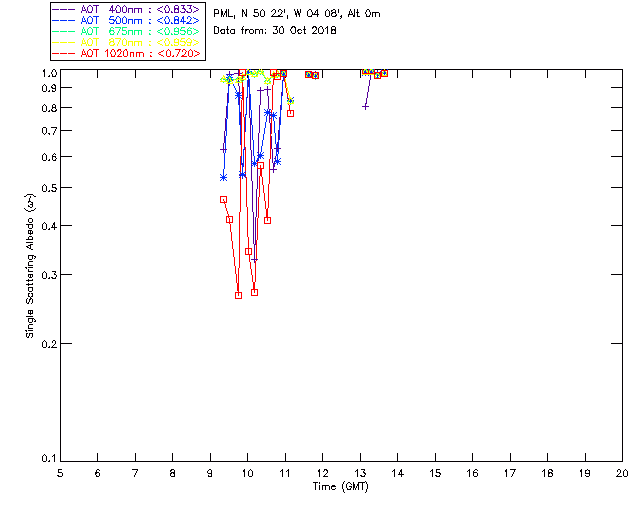Click the 'Single Scattering Albedo' y-axis label
The height and width of the screenshot is (512, 640).
coord(30,266)
